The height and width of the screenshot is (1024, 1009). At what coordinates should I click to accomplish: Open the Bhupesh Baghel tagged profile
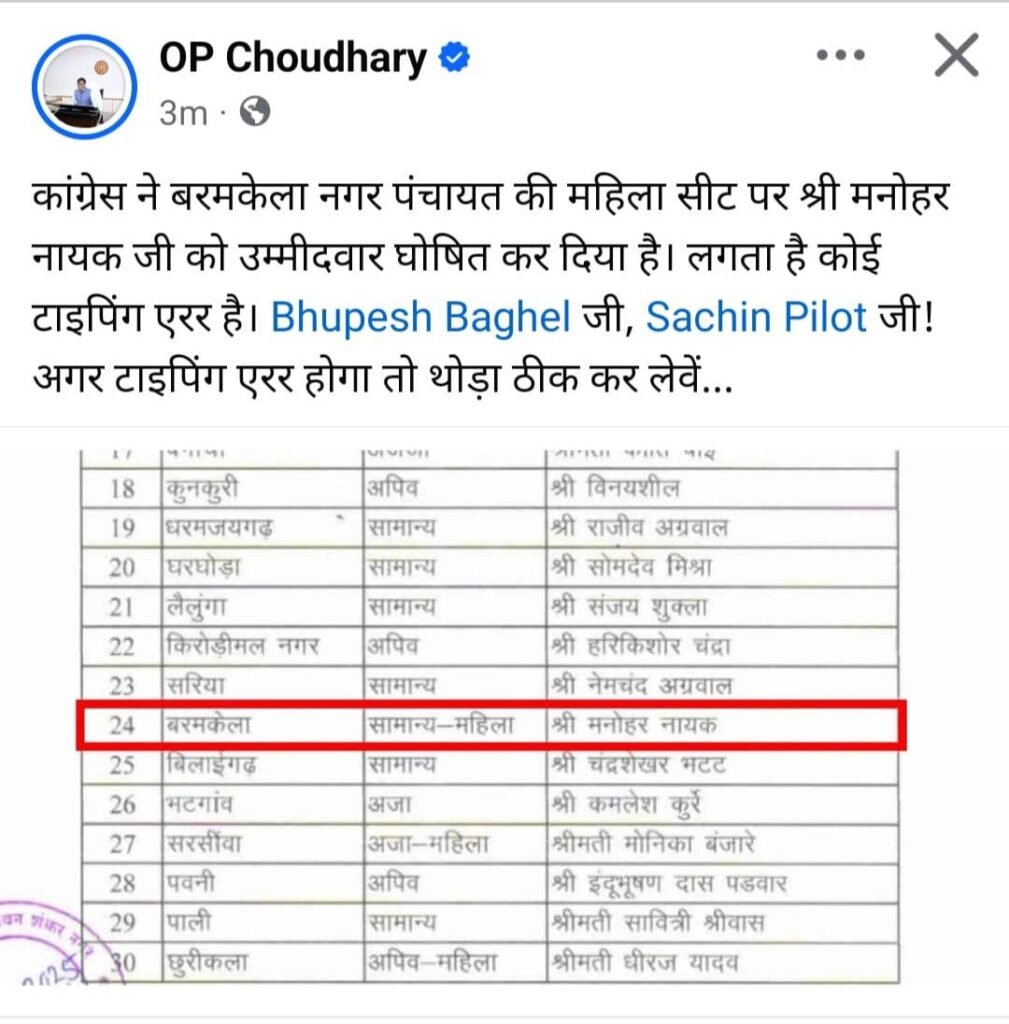pyautogui.click(x=422, y=317)
